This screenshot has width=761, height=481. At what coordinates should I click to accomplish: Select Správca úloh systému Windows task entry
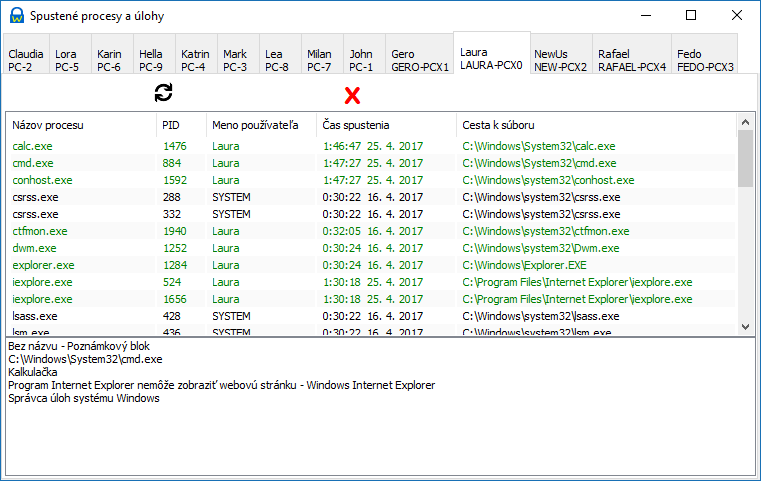point(83,398)
